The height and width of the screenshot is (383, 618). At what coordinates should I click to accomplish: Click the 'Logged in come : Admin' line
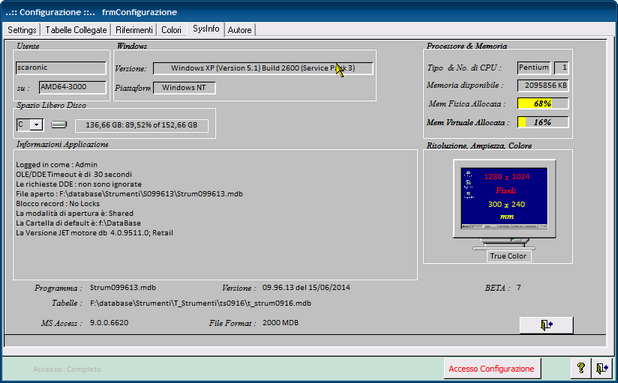click(56, 164)
